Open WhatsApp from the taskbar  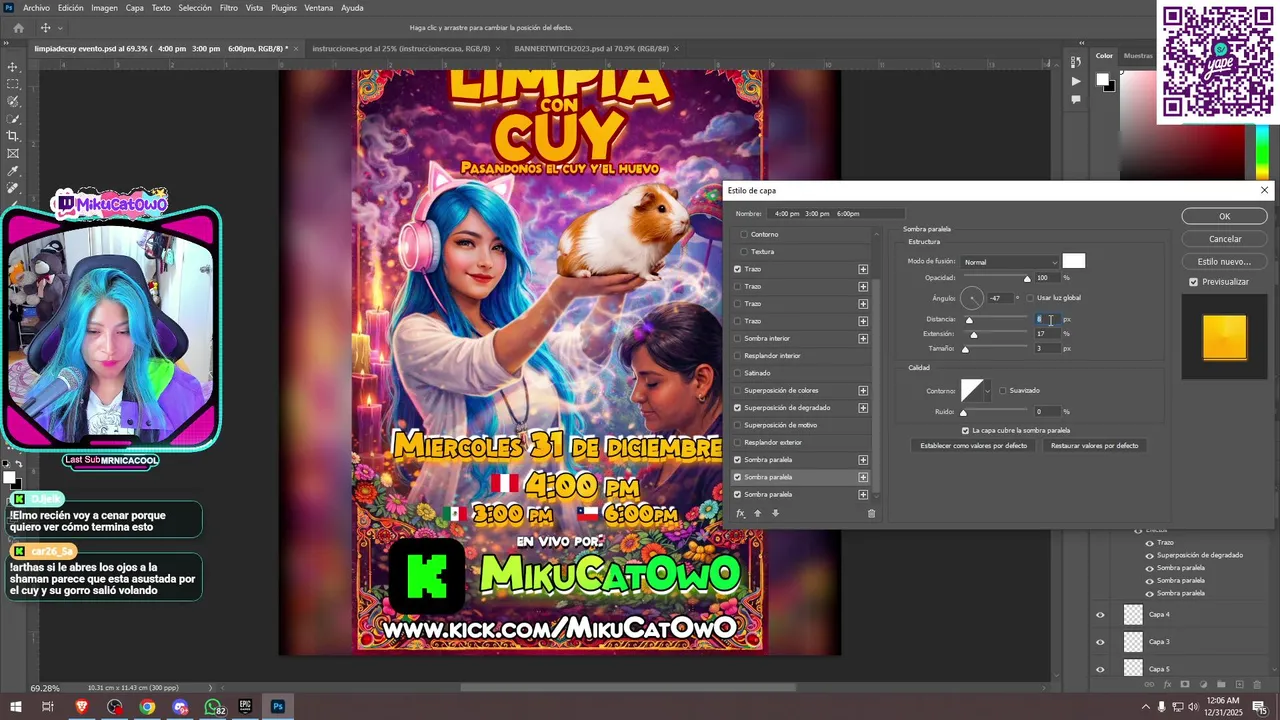point(213,706)
